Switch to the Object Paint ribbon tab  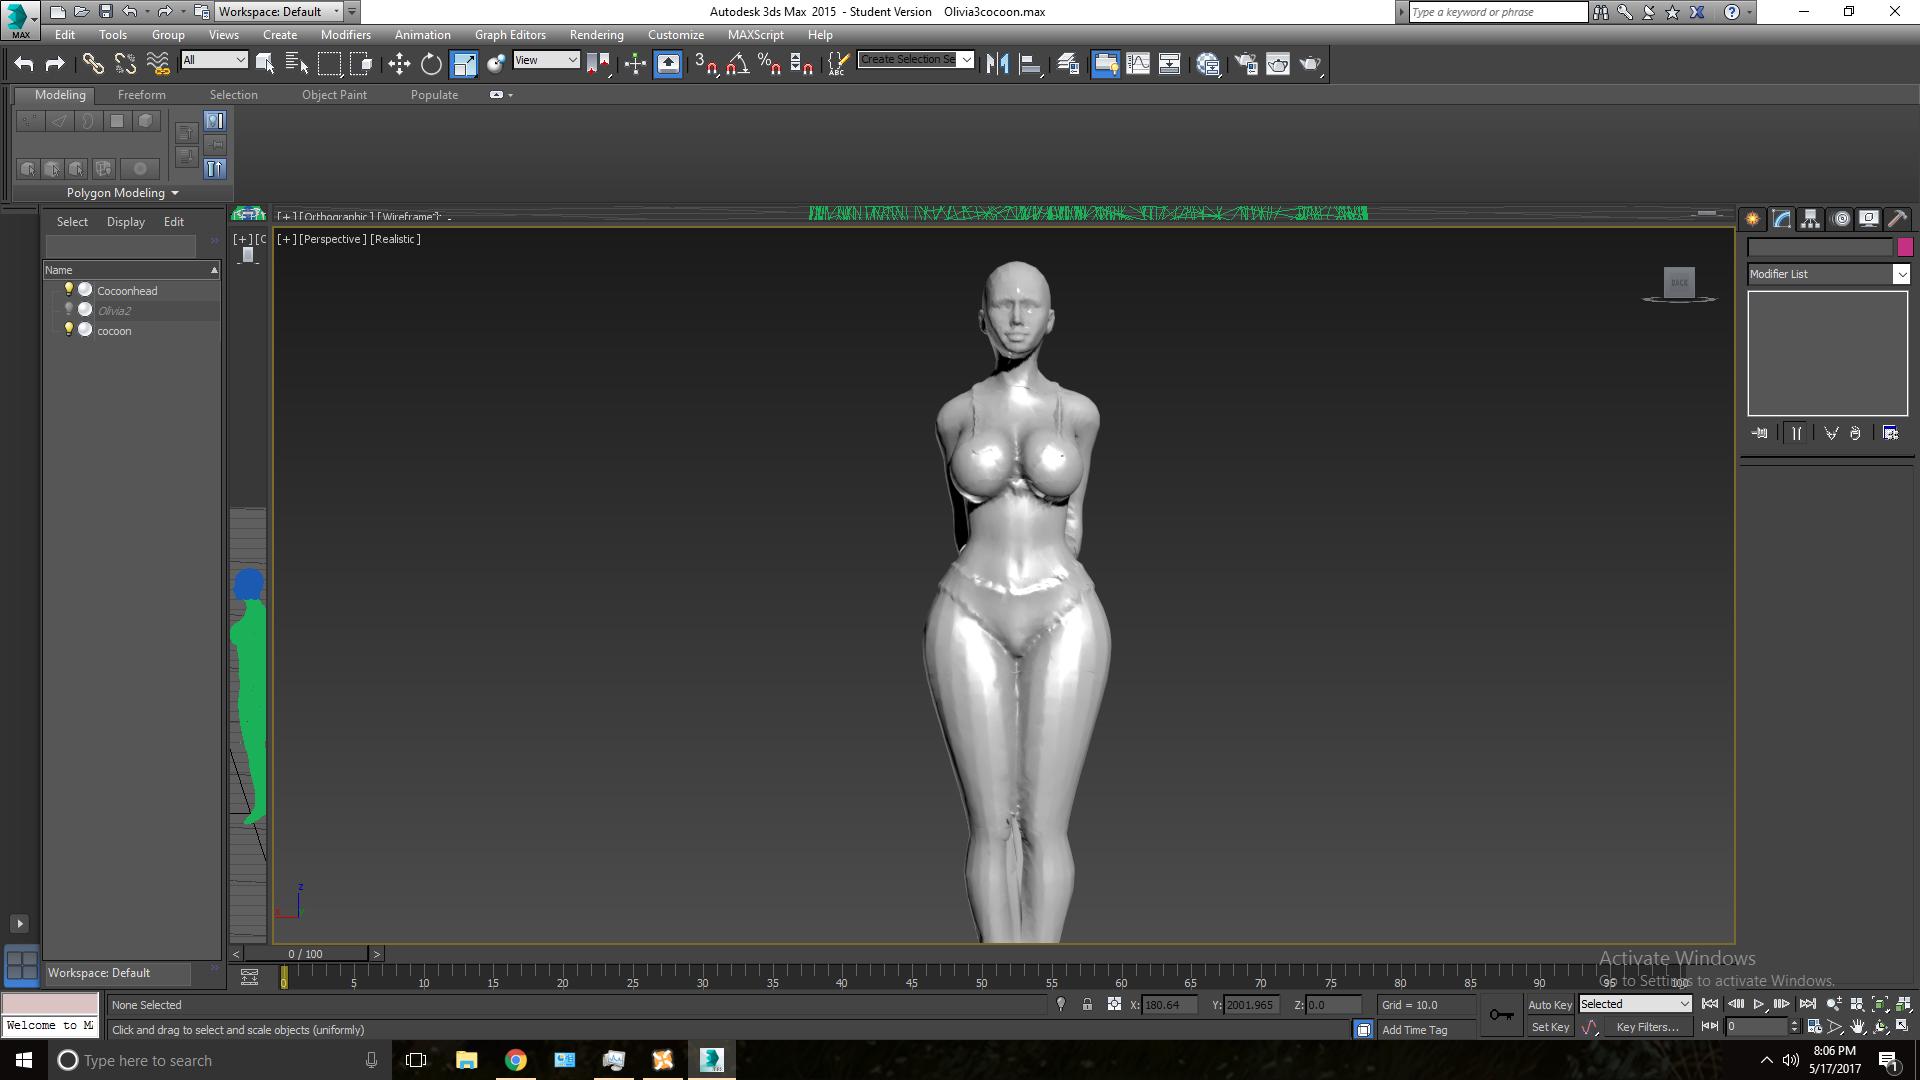[334, 95]
